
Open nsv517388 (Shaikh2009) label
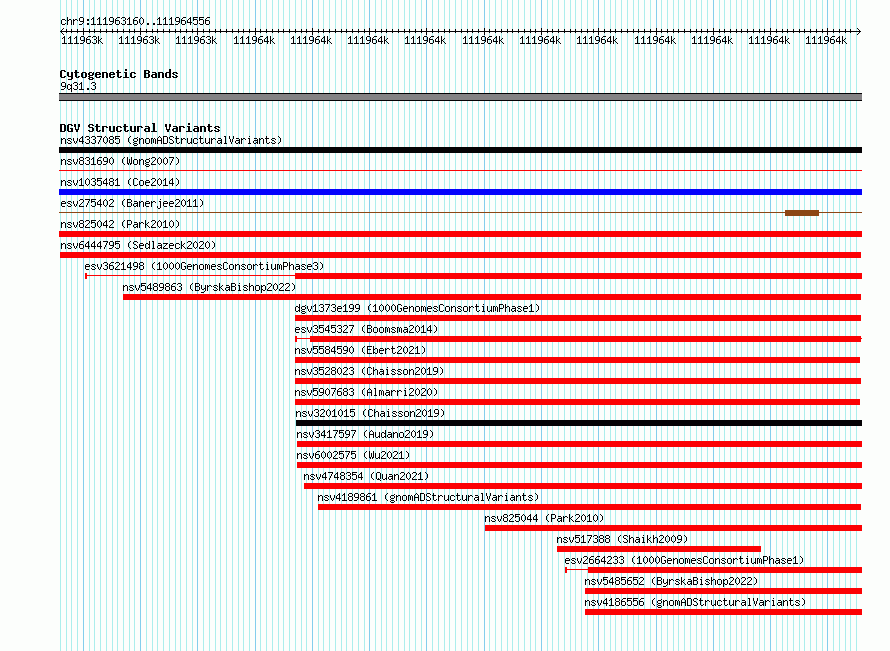coord(622,539)
